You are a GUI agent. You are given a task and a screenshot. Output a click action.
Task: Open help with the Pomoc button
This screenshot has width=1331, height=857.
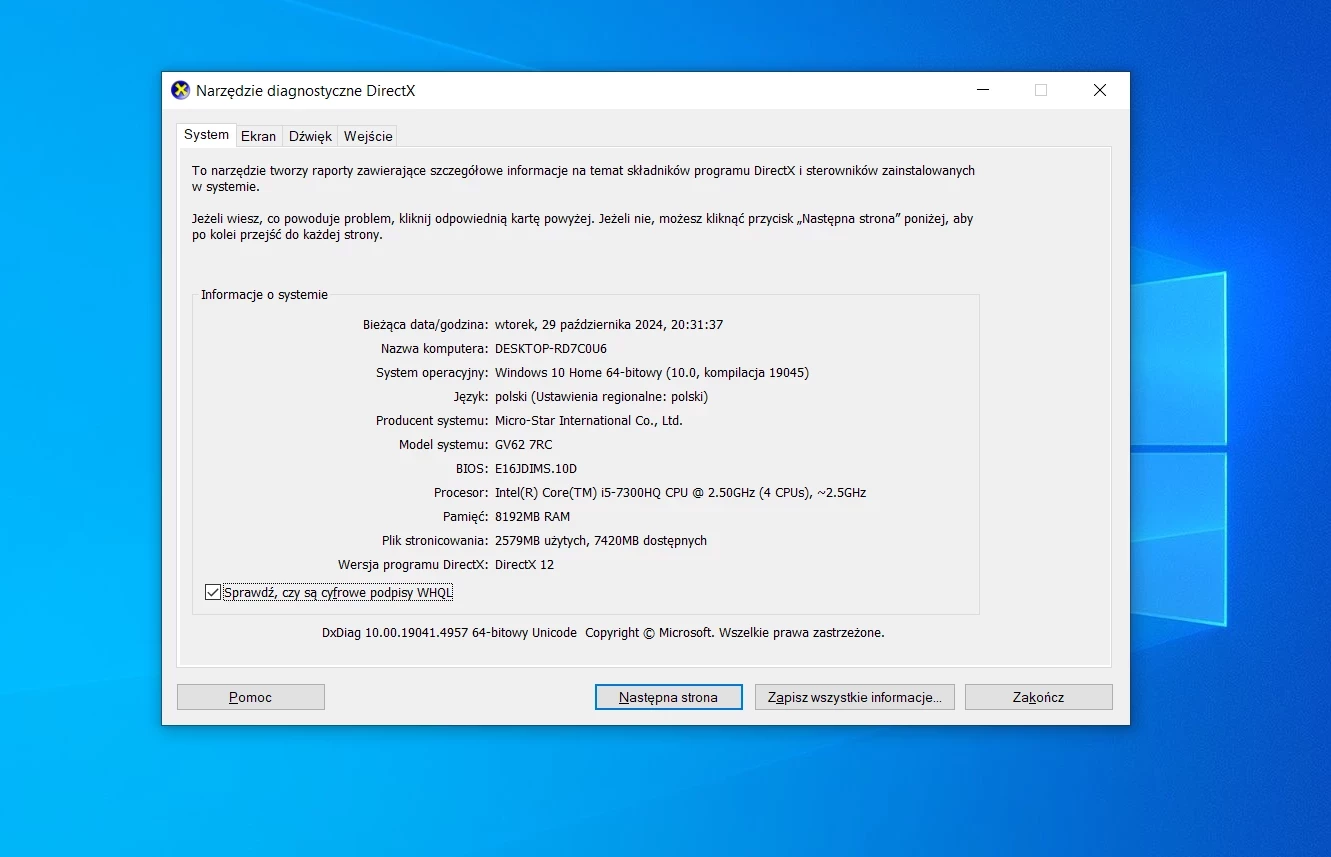pyautogui.click(x=251, y=697)
